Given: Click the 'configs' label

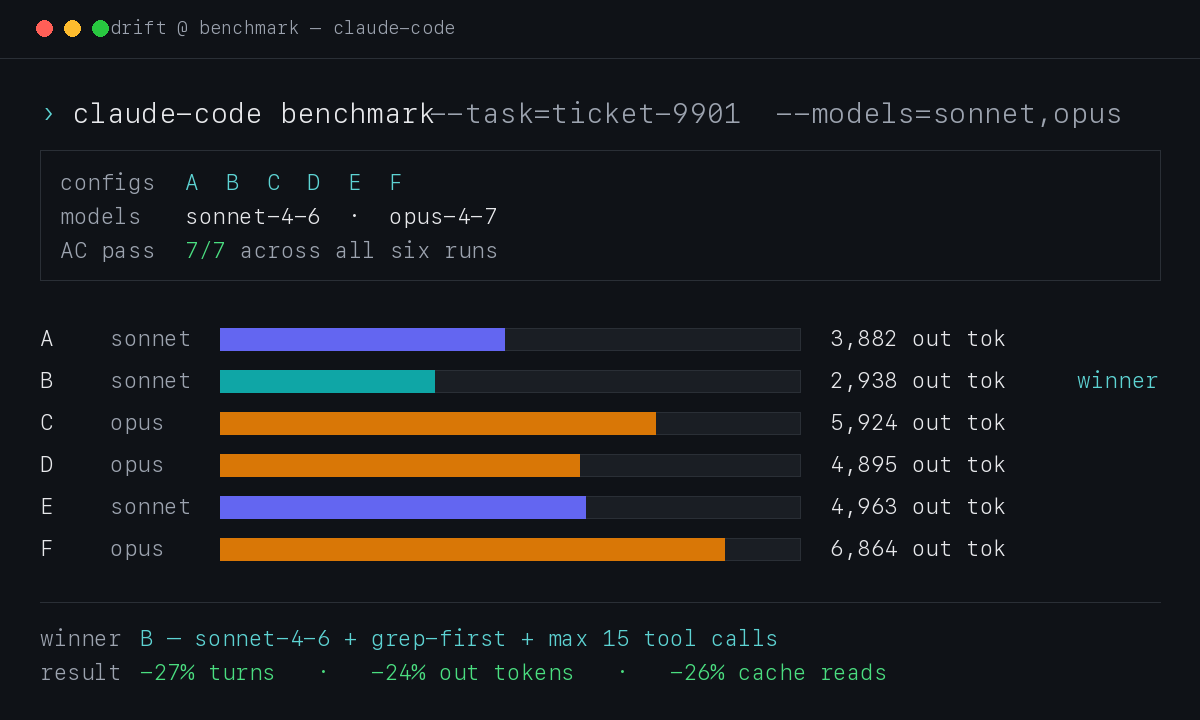Looking at the screenshot, I should tap(108, 183).
